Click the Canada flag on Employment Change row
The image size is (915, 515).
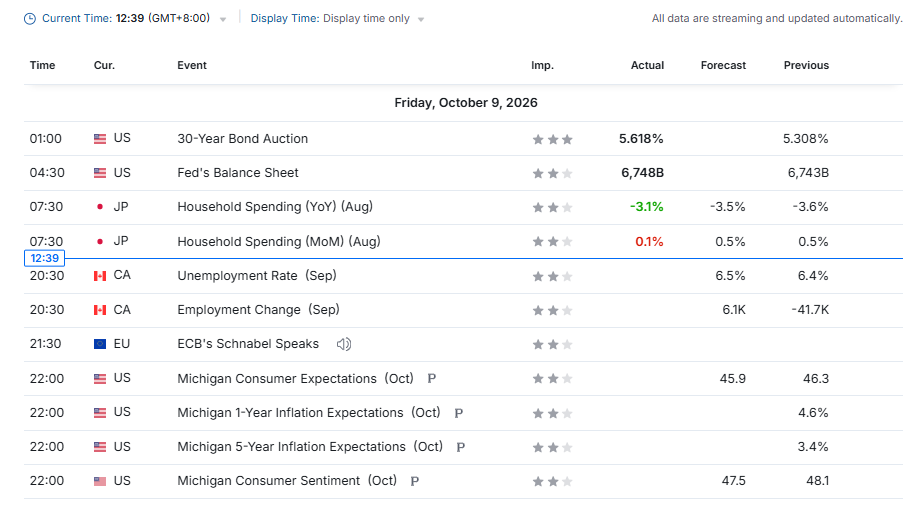[100, 310]
